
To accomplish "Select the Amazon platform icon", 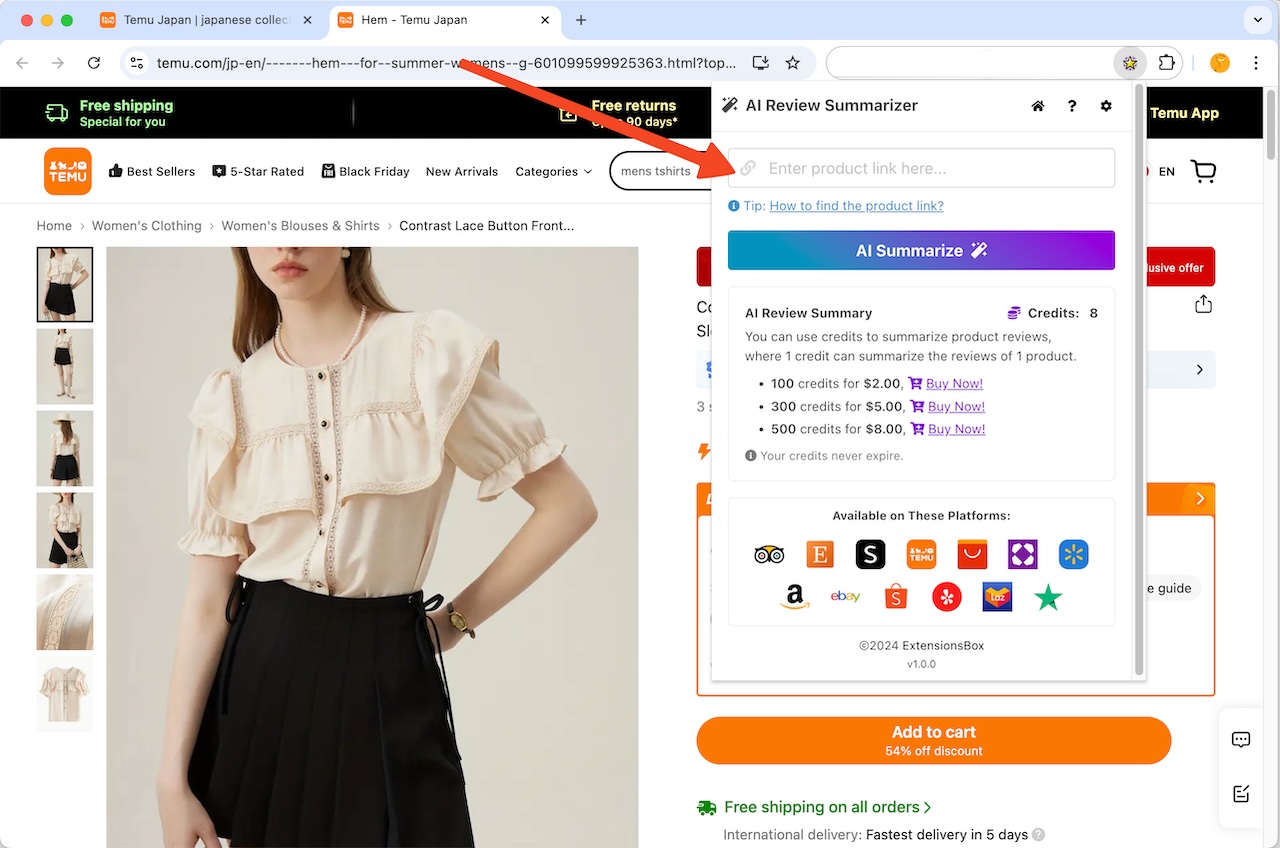I will 794,596.
